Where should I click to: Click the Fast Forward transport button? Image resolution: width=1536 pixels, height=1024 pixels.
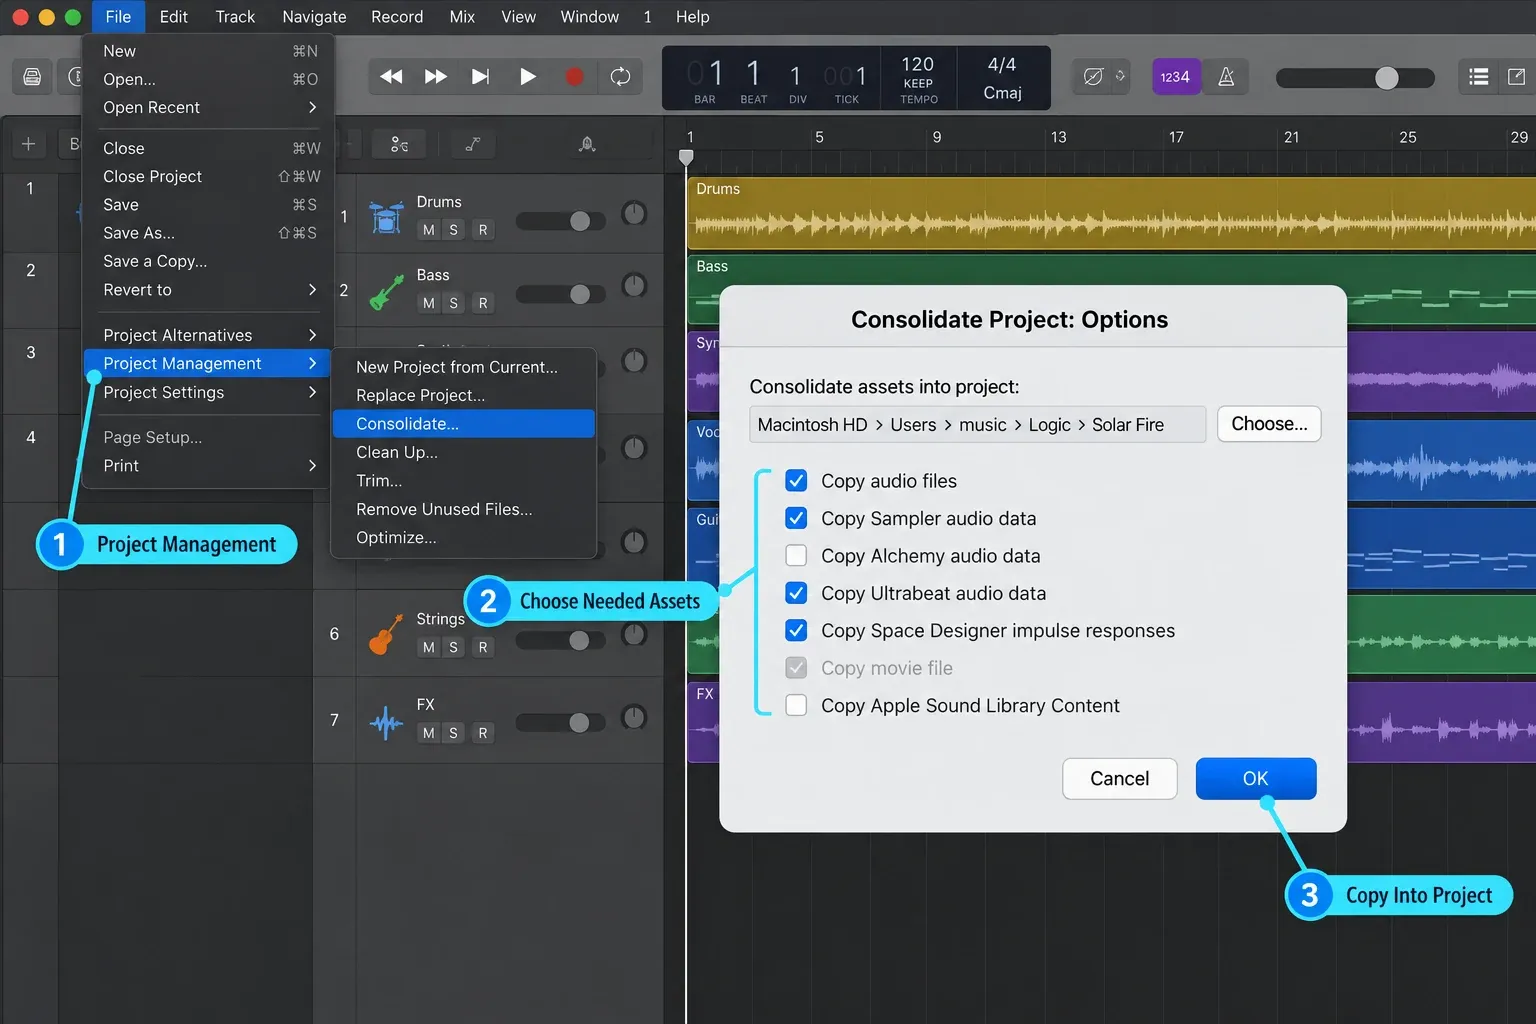click(436, 77)
